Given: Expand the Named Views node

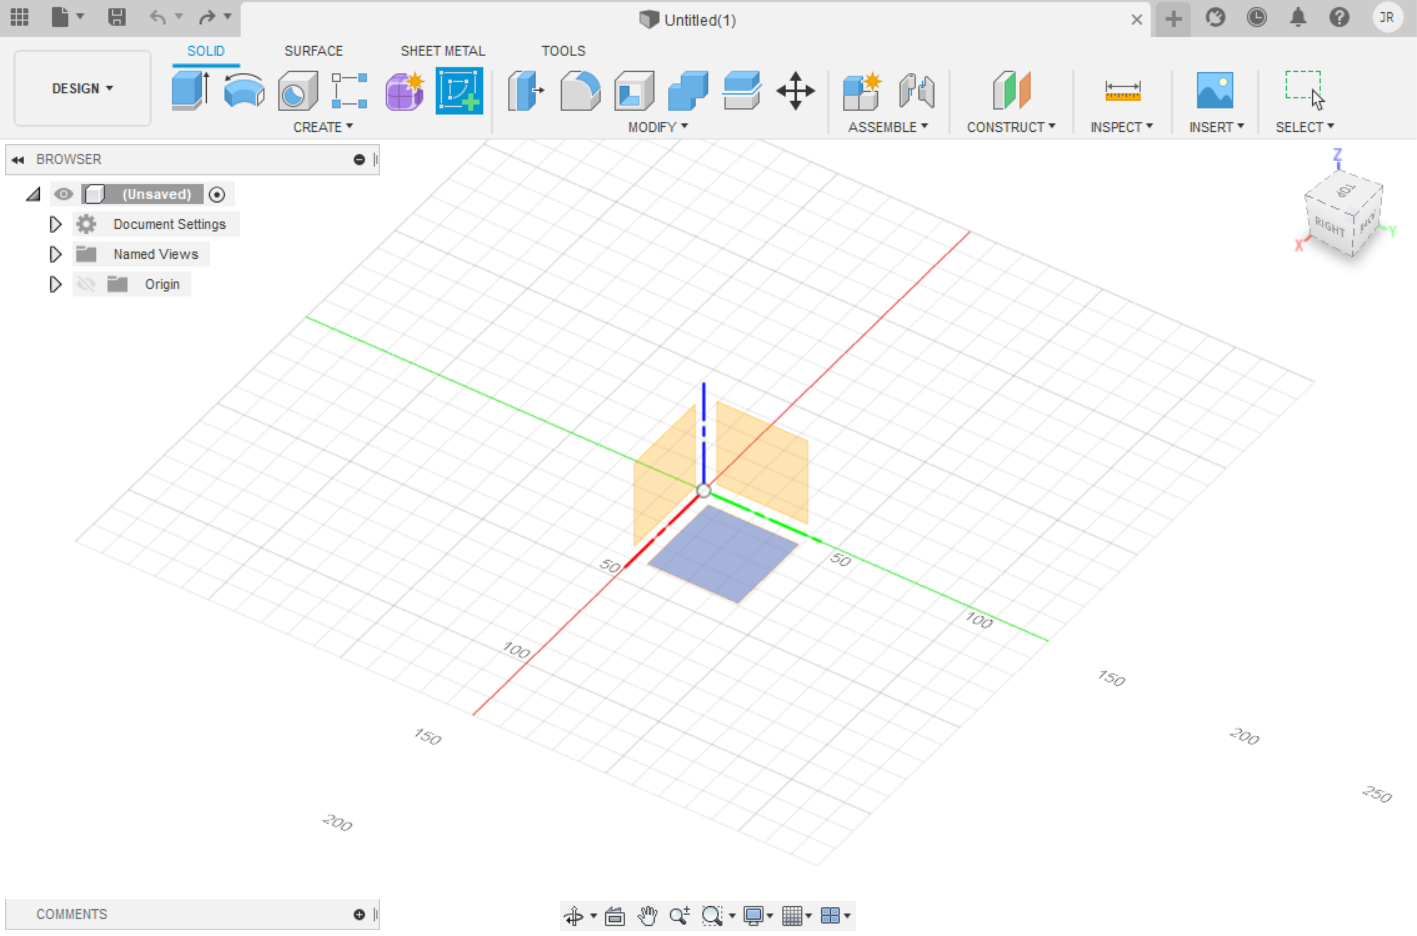Looking at the screenshot, I should [55, 254].
